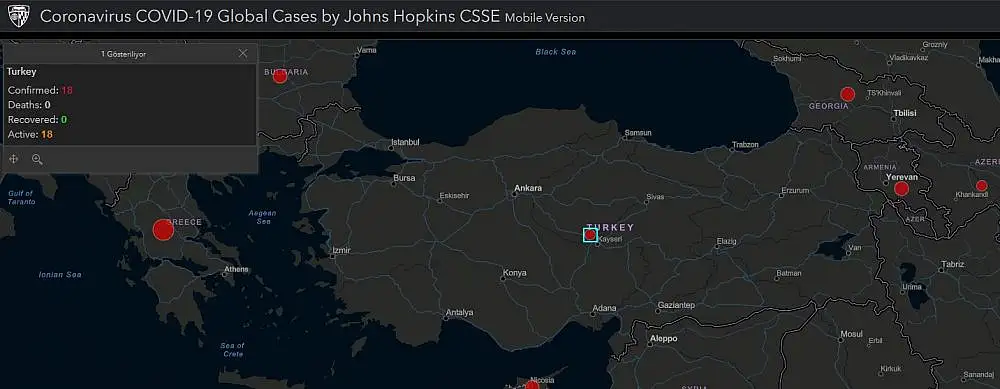Image resolution: width=1000 pixels, height=389 pixels.
Task: Click the Azerbaijan red case marker near Khankandi
Action: 982,186
